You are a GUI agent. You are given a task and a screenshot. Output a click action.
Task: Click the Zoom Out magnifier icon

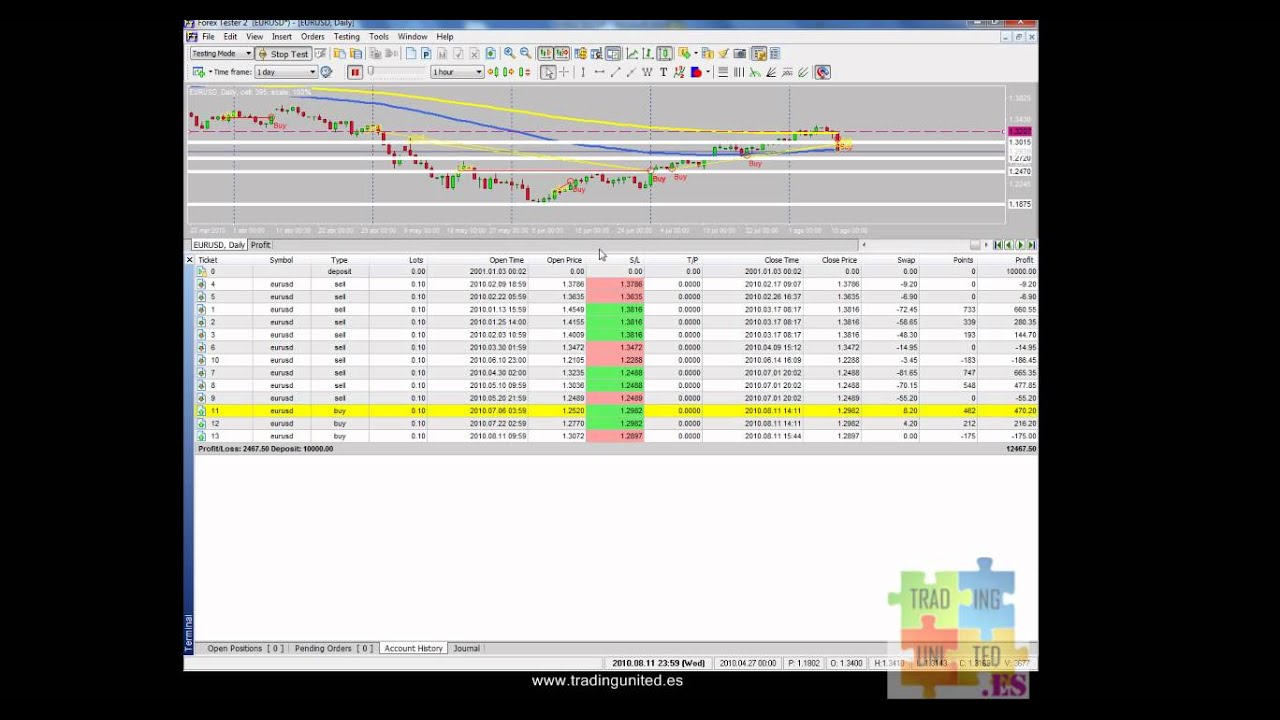tap(525, 53)
